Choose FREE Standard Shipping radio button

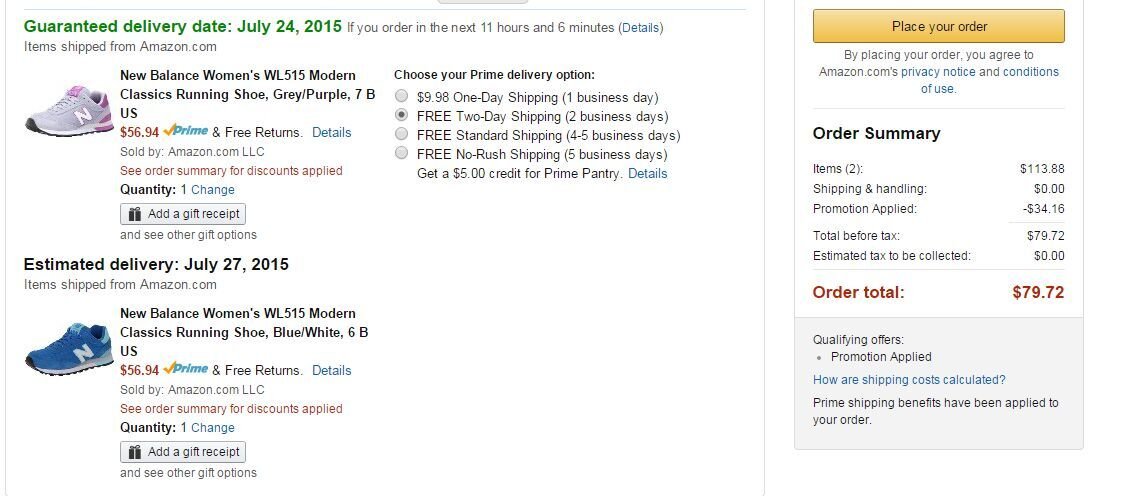point(402,134)
